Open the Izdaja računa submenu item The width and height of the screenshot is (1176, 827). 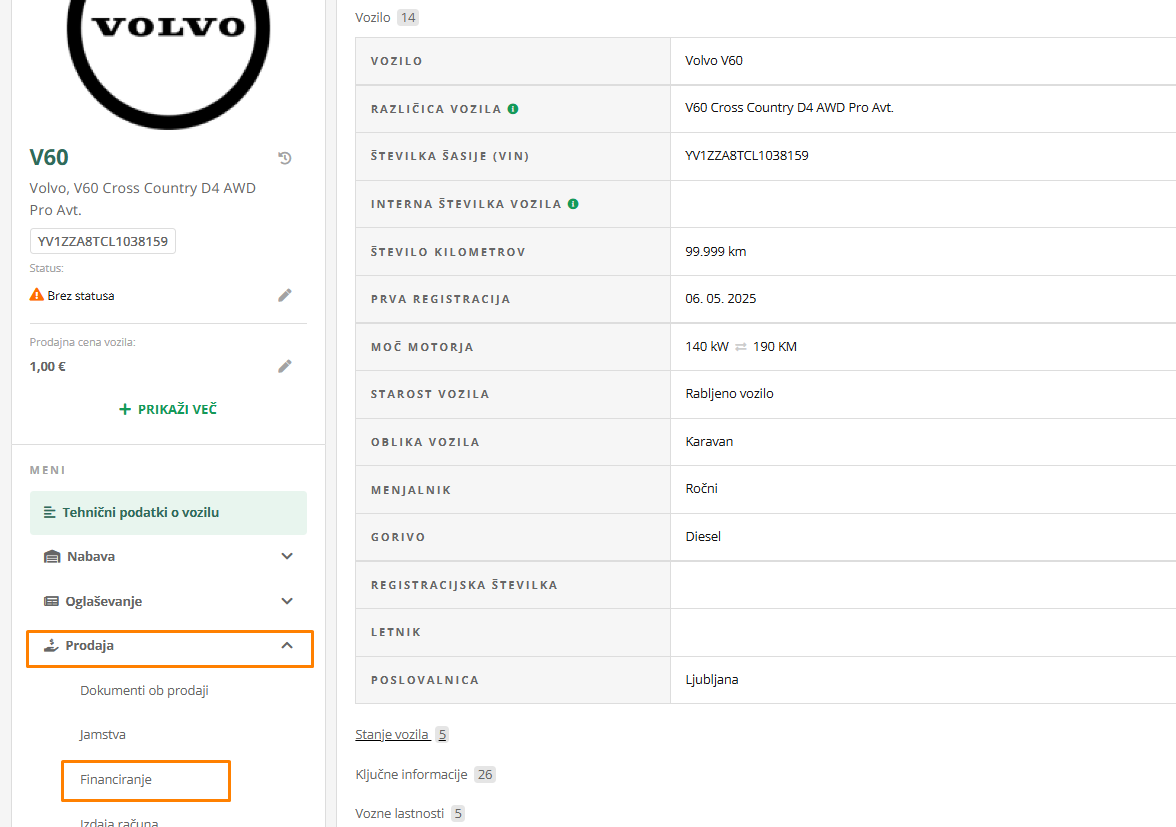(x=119, y=822)
